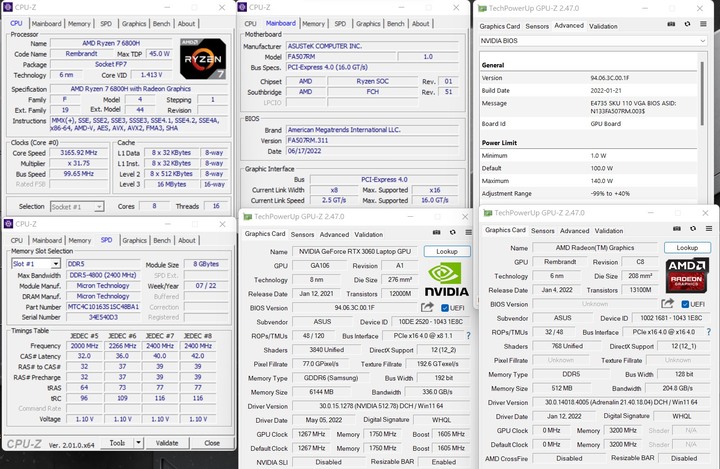This screenshot has height=469, width=720.
Task: Click the Memory Type value GDDR6 (Samsung)
Action: click(x=331, y=378)
